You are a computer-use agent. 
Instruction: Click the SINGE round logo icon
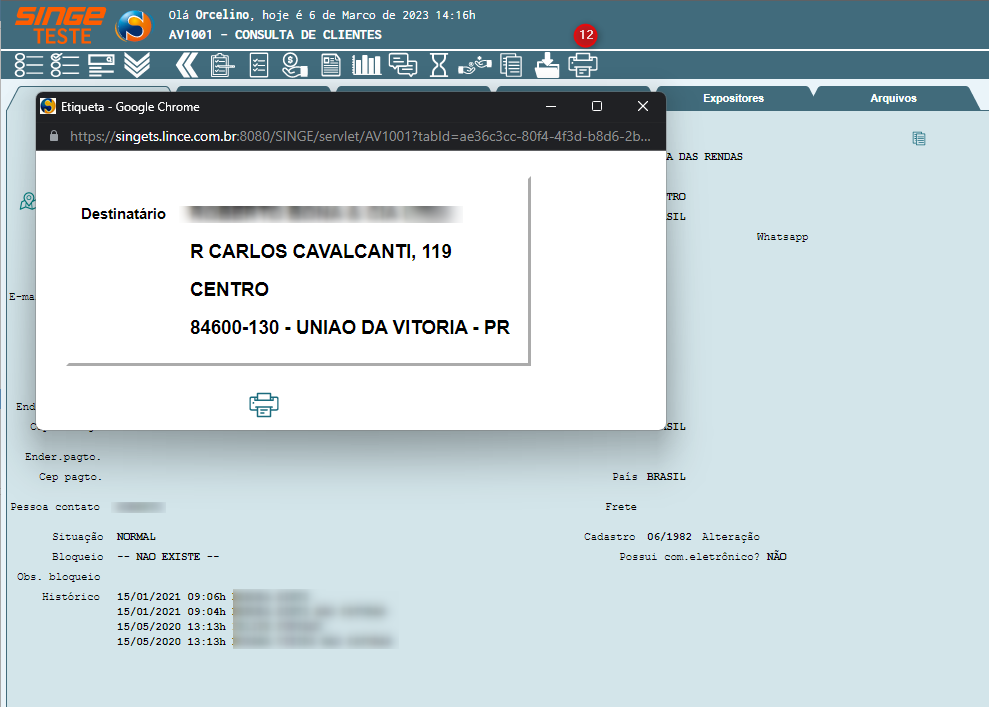[x=133, y=27]
